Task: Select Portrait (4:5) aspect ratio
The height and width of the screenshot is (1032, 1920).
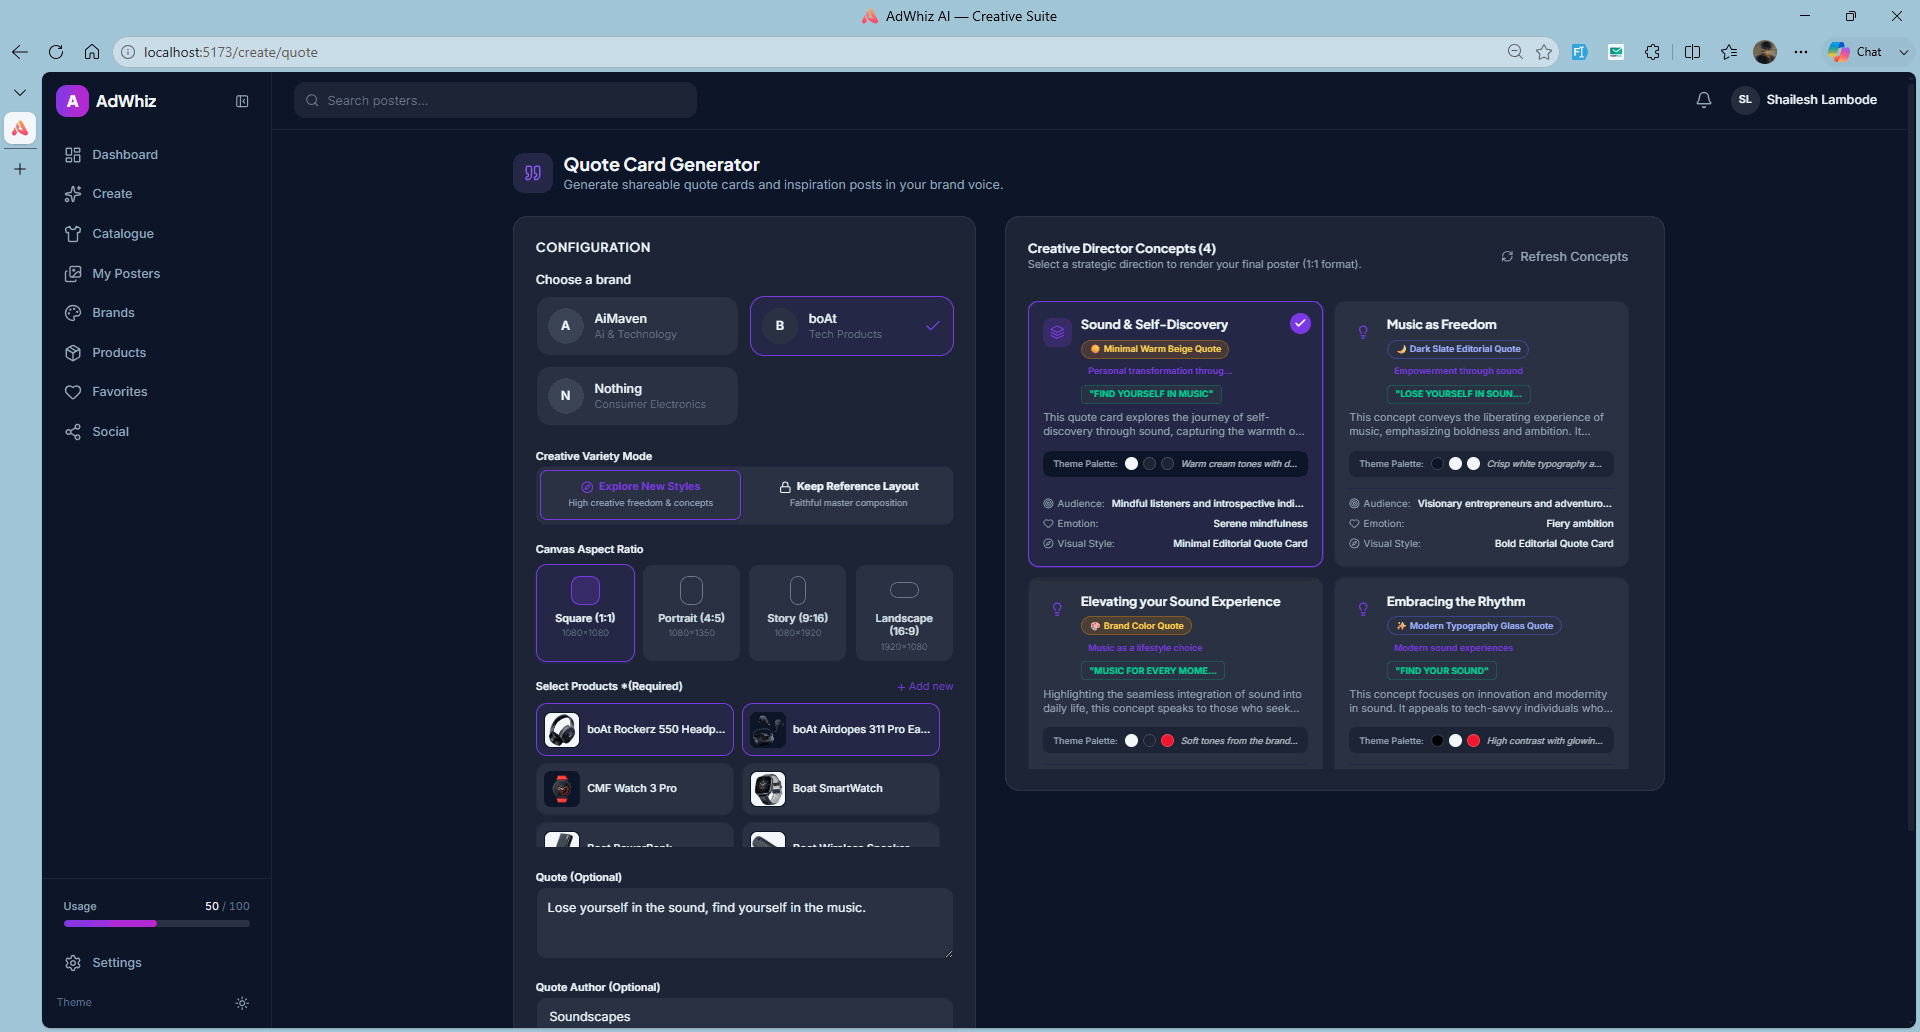Action: 691,613
